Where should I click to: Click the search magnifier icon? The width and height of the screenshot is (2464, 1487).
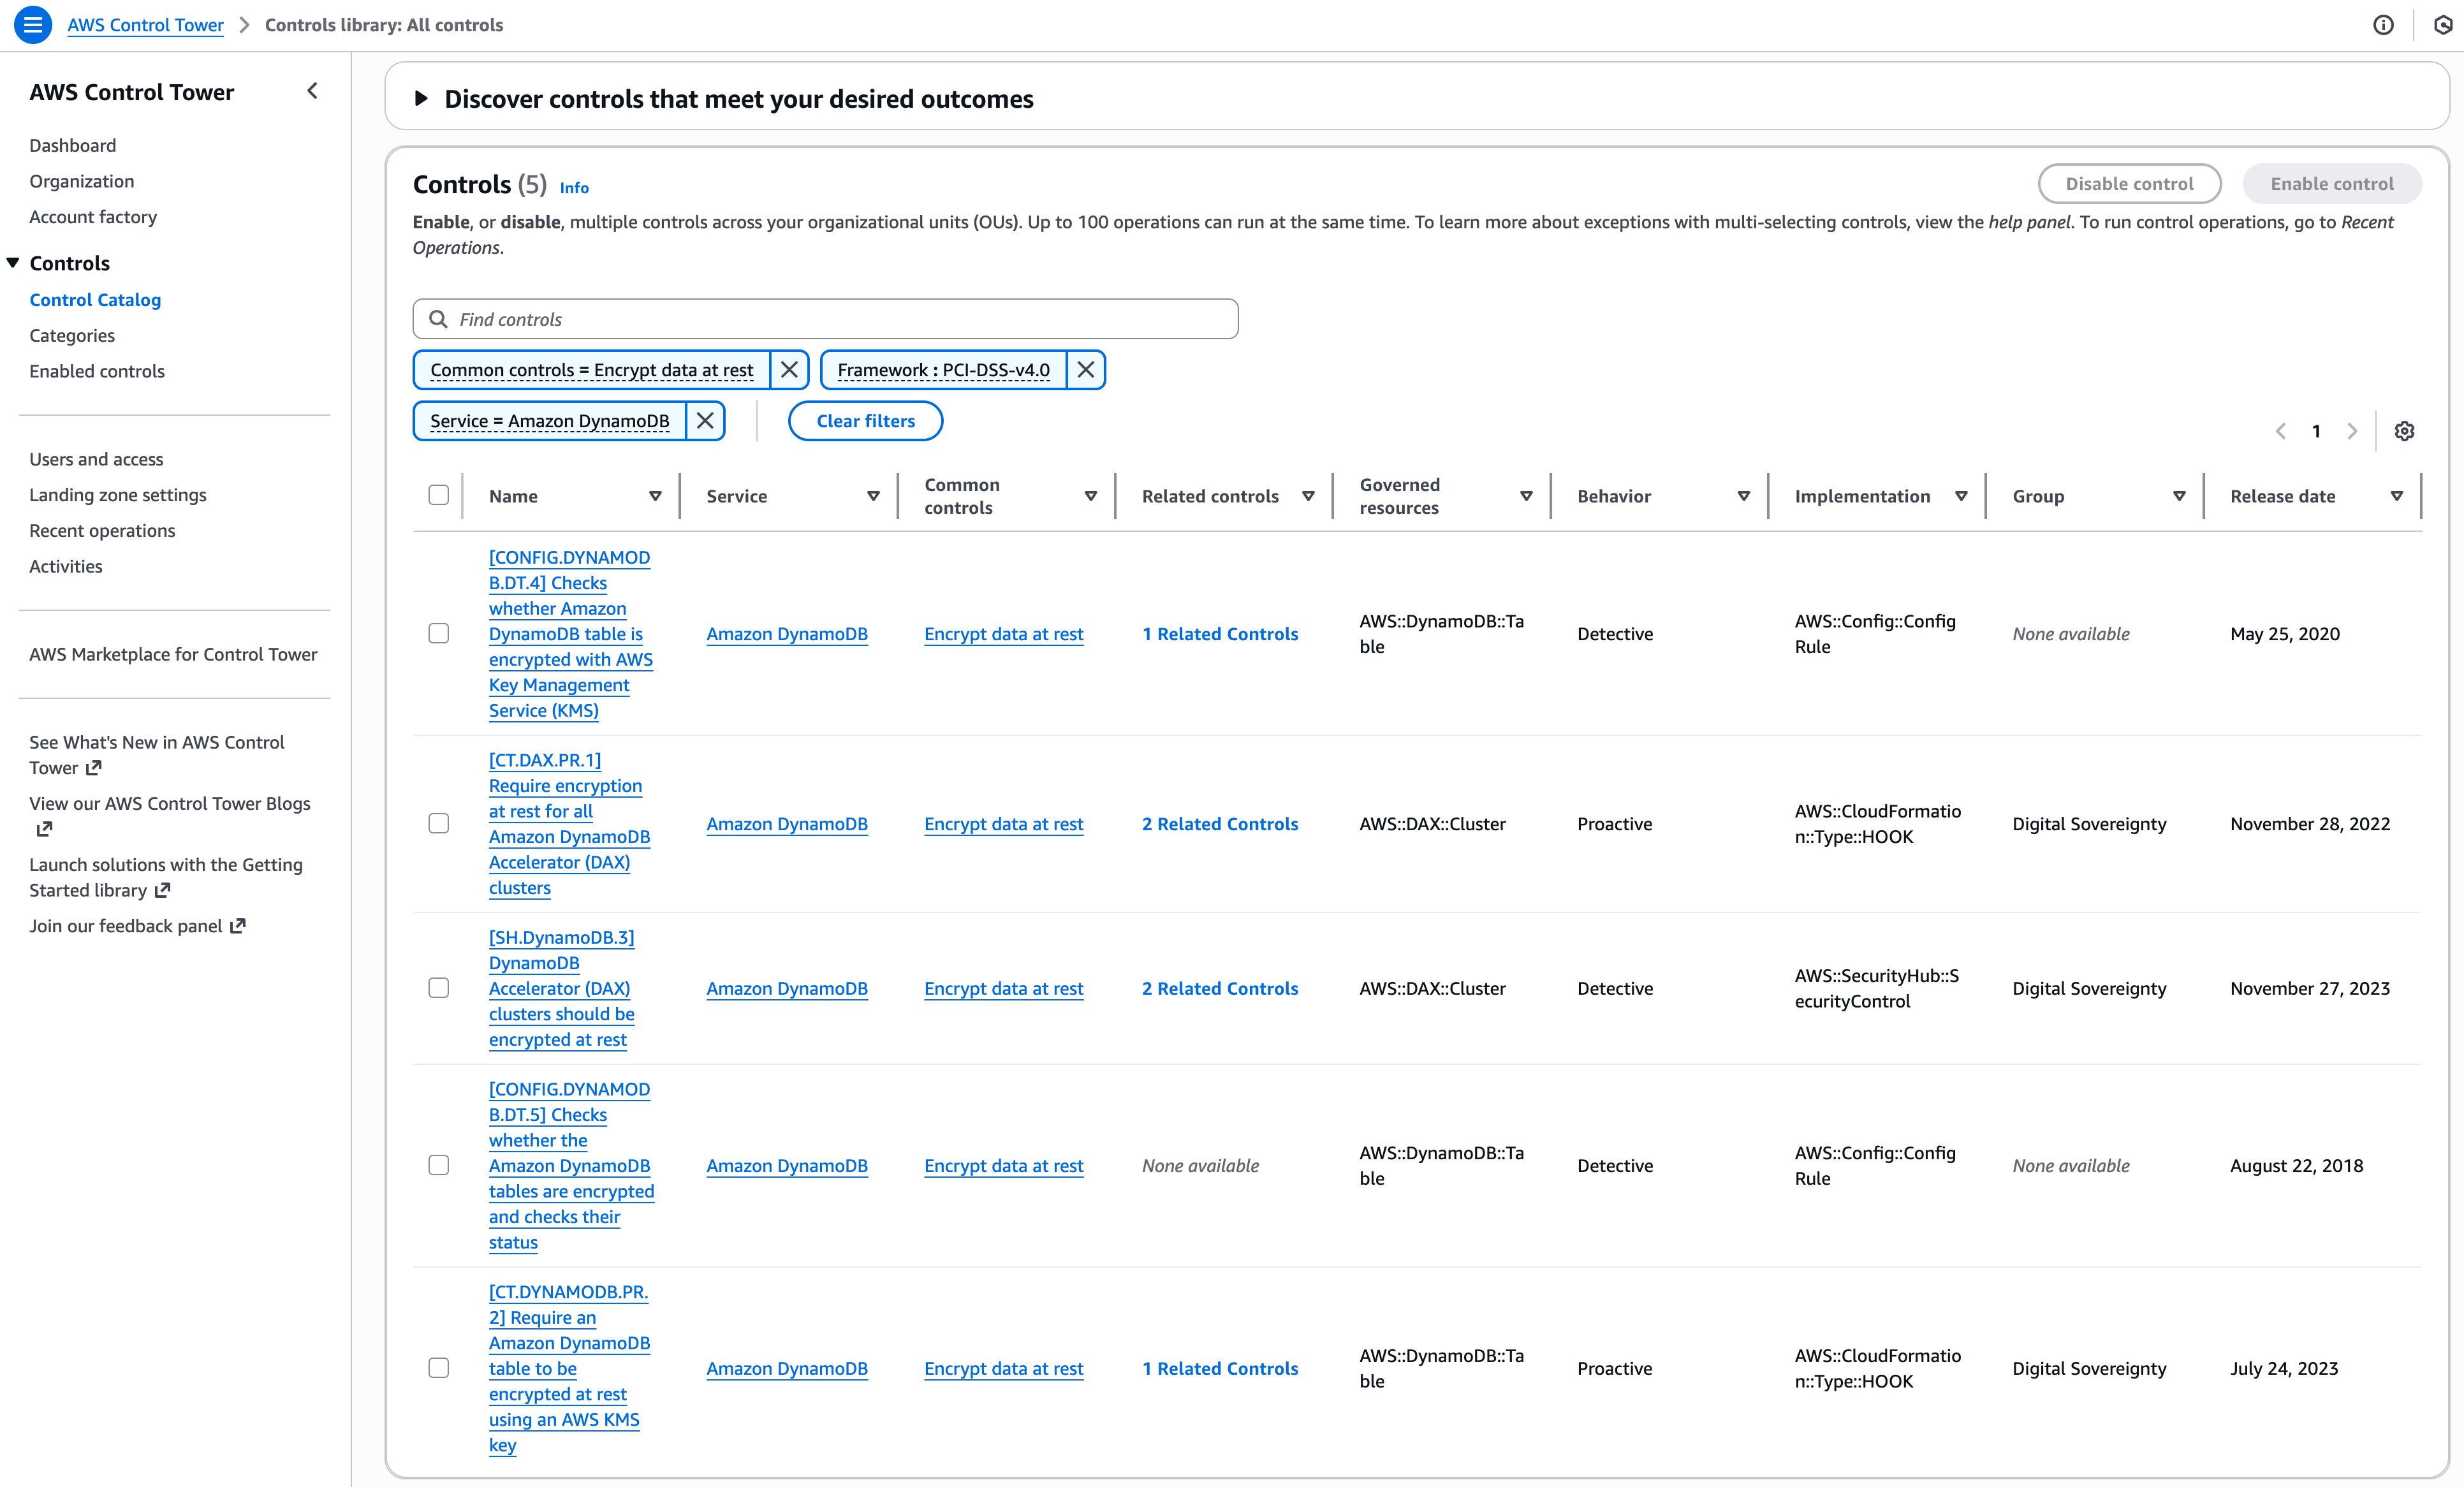pyautogui.click(x=438, y=319)
